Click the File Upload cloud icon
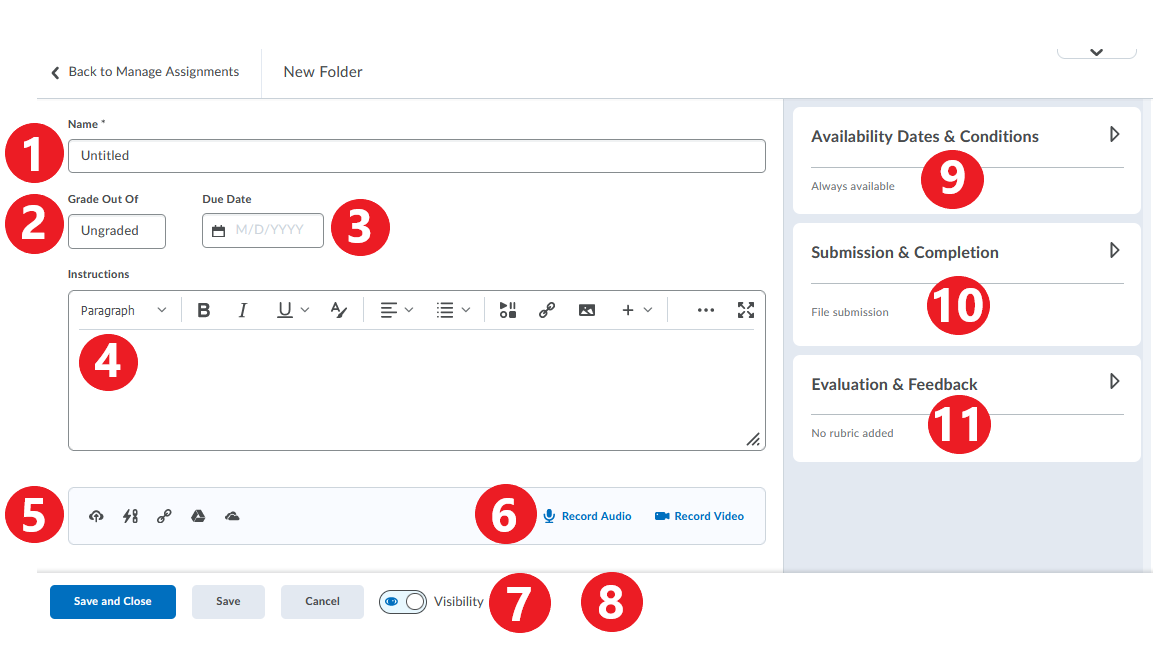The width and height of the screenshot is (1153, 670). coord(96,516)
